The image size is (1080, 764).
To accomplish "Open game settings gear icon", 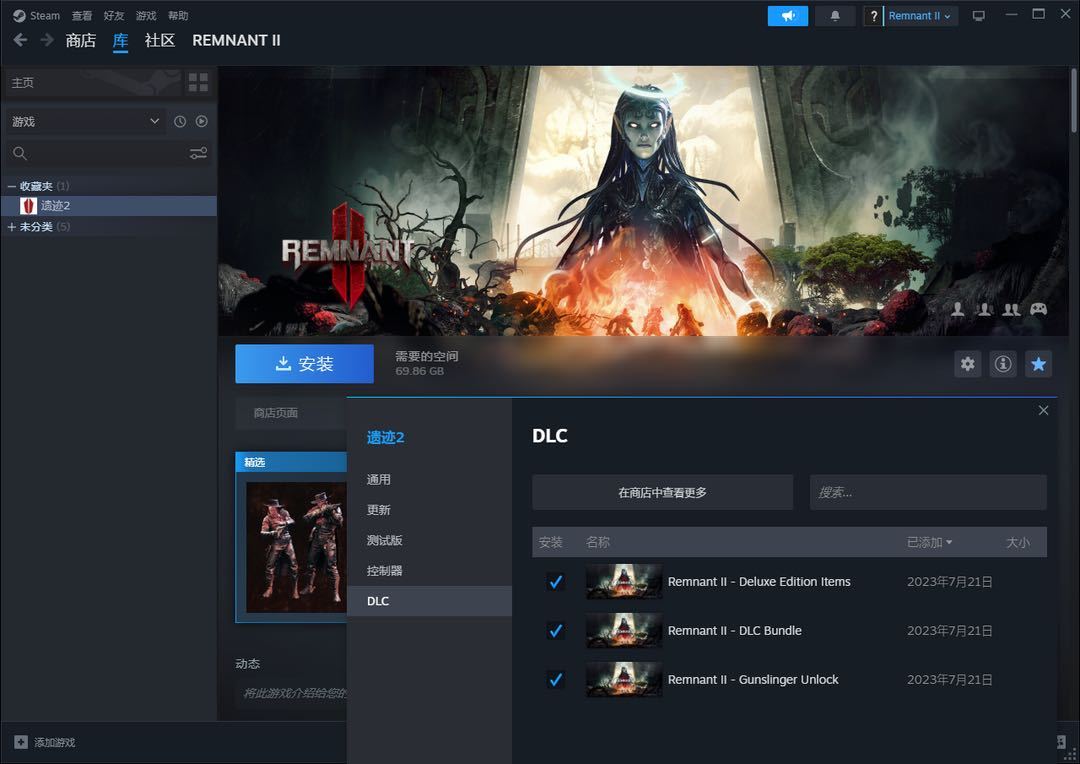I will click(967, 364).
